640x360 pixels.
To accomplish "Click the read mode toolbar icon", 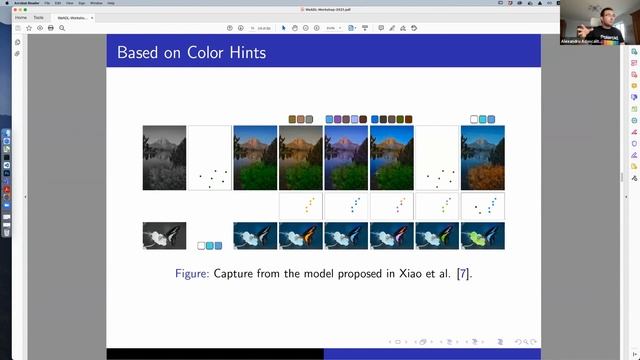I will [365, 28].
